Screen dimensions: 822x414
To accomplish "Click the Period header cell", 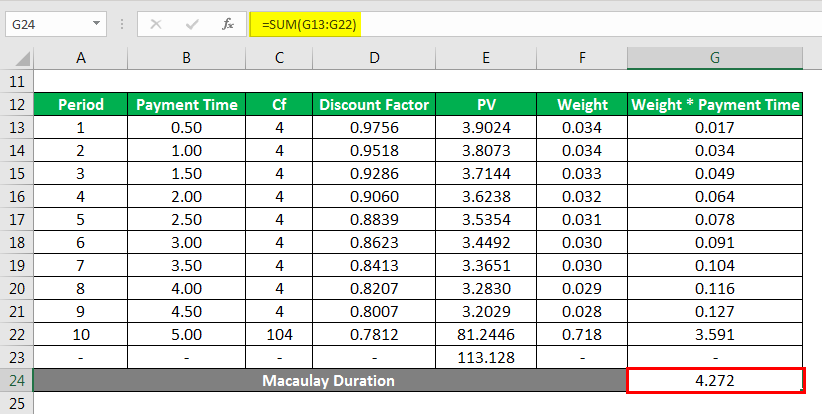I will coord(81,104).
